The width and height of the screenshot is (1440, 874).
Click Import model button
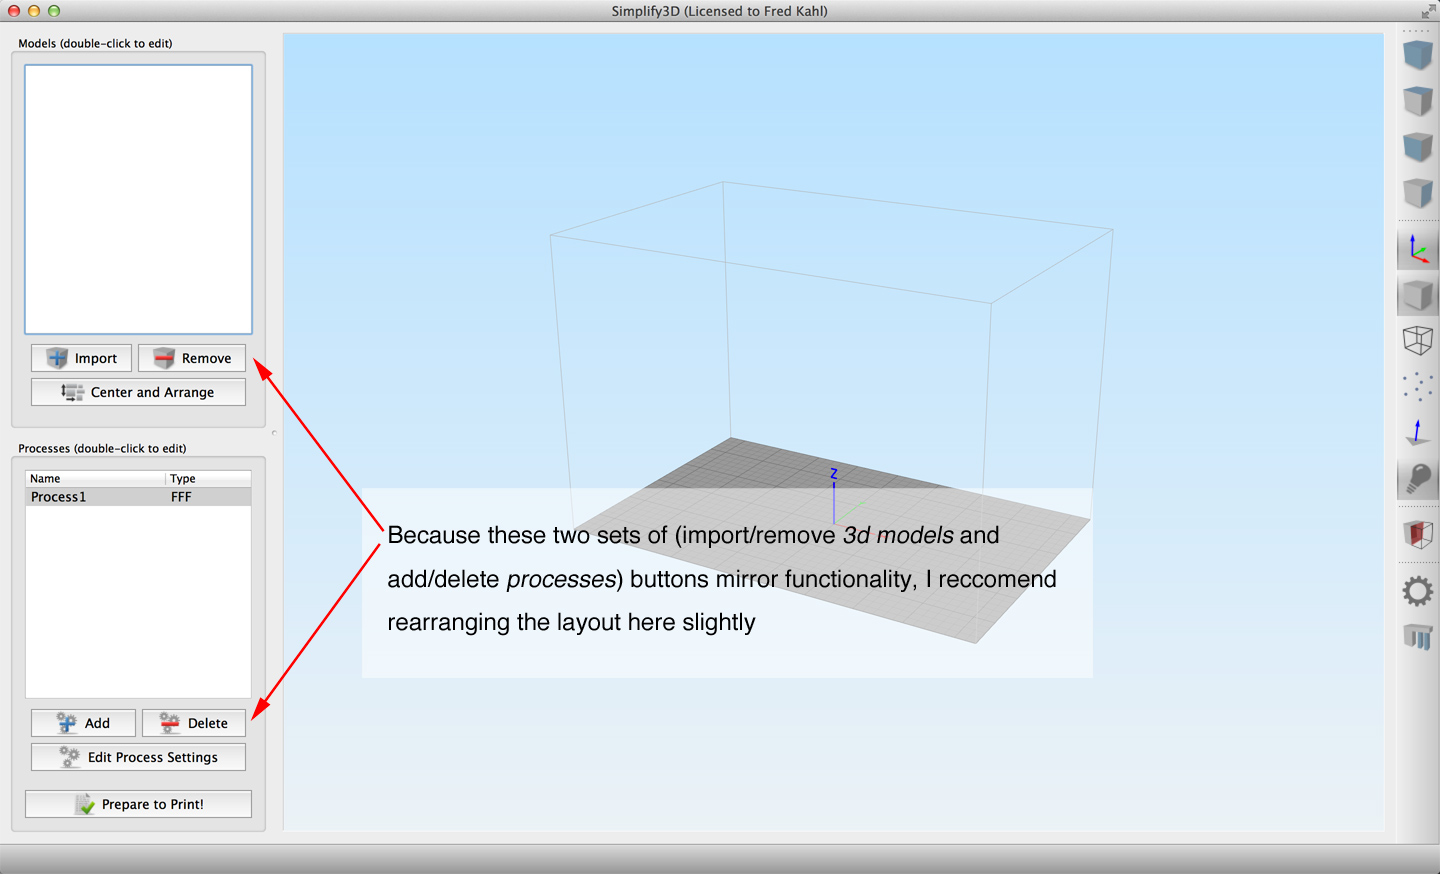click(81, 358)
